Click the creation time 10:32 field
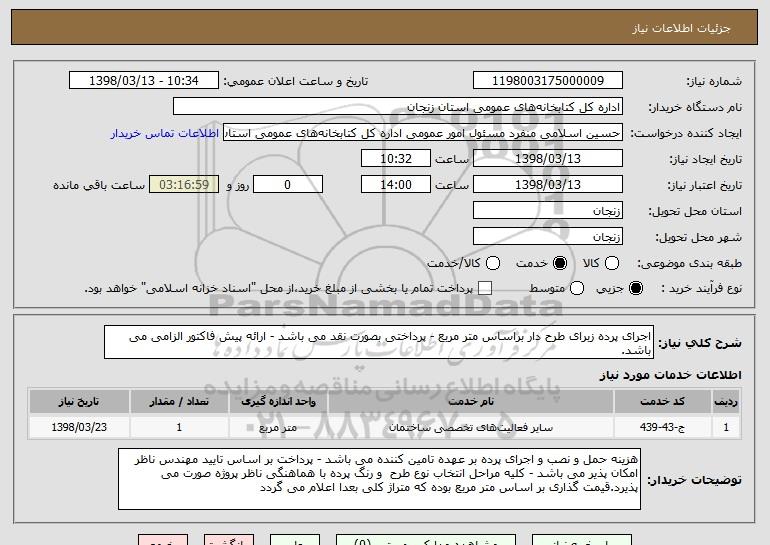 (x=396, y=159)
